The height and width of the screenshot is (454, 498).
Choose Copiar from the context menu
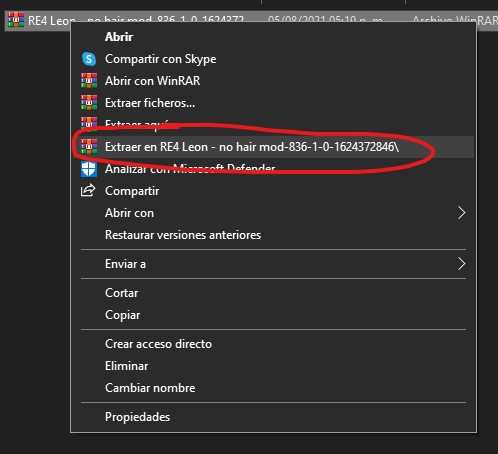[x=122, y=315]
